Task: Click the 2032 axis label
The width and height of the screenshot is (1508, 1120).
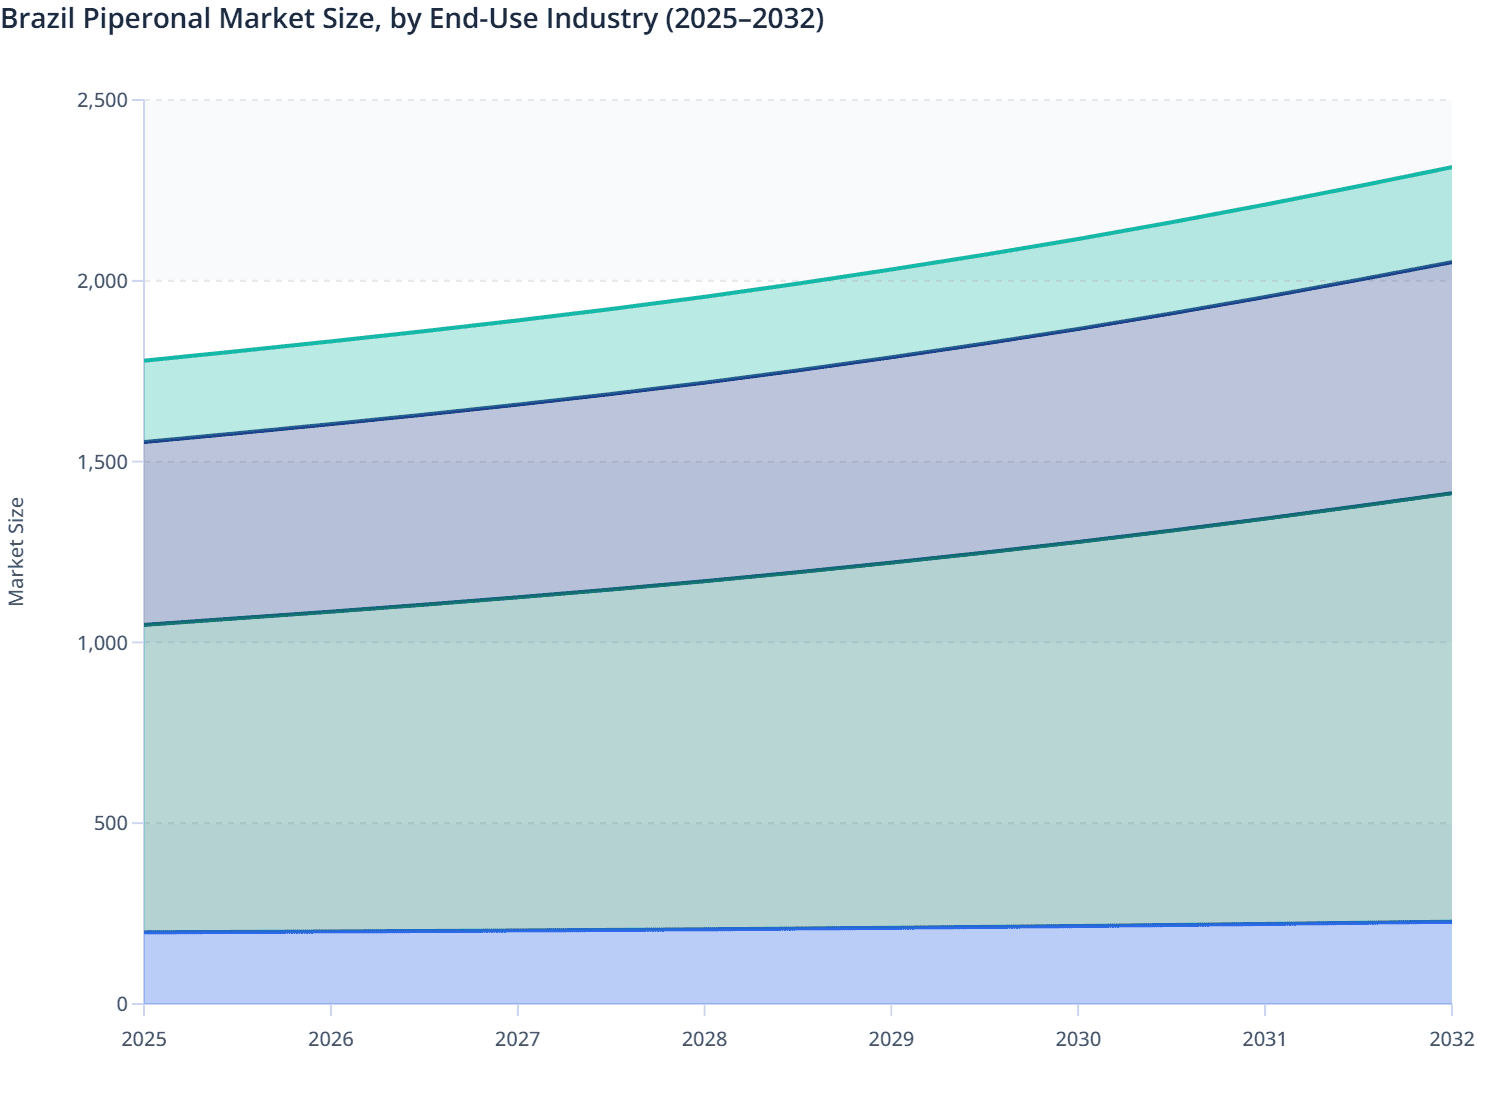Action: pyautogui.click(x=1450, y=1040)
